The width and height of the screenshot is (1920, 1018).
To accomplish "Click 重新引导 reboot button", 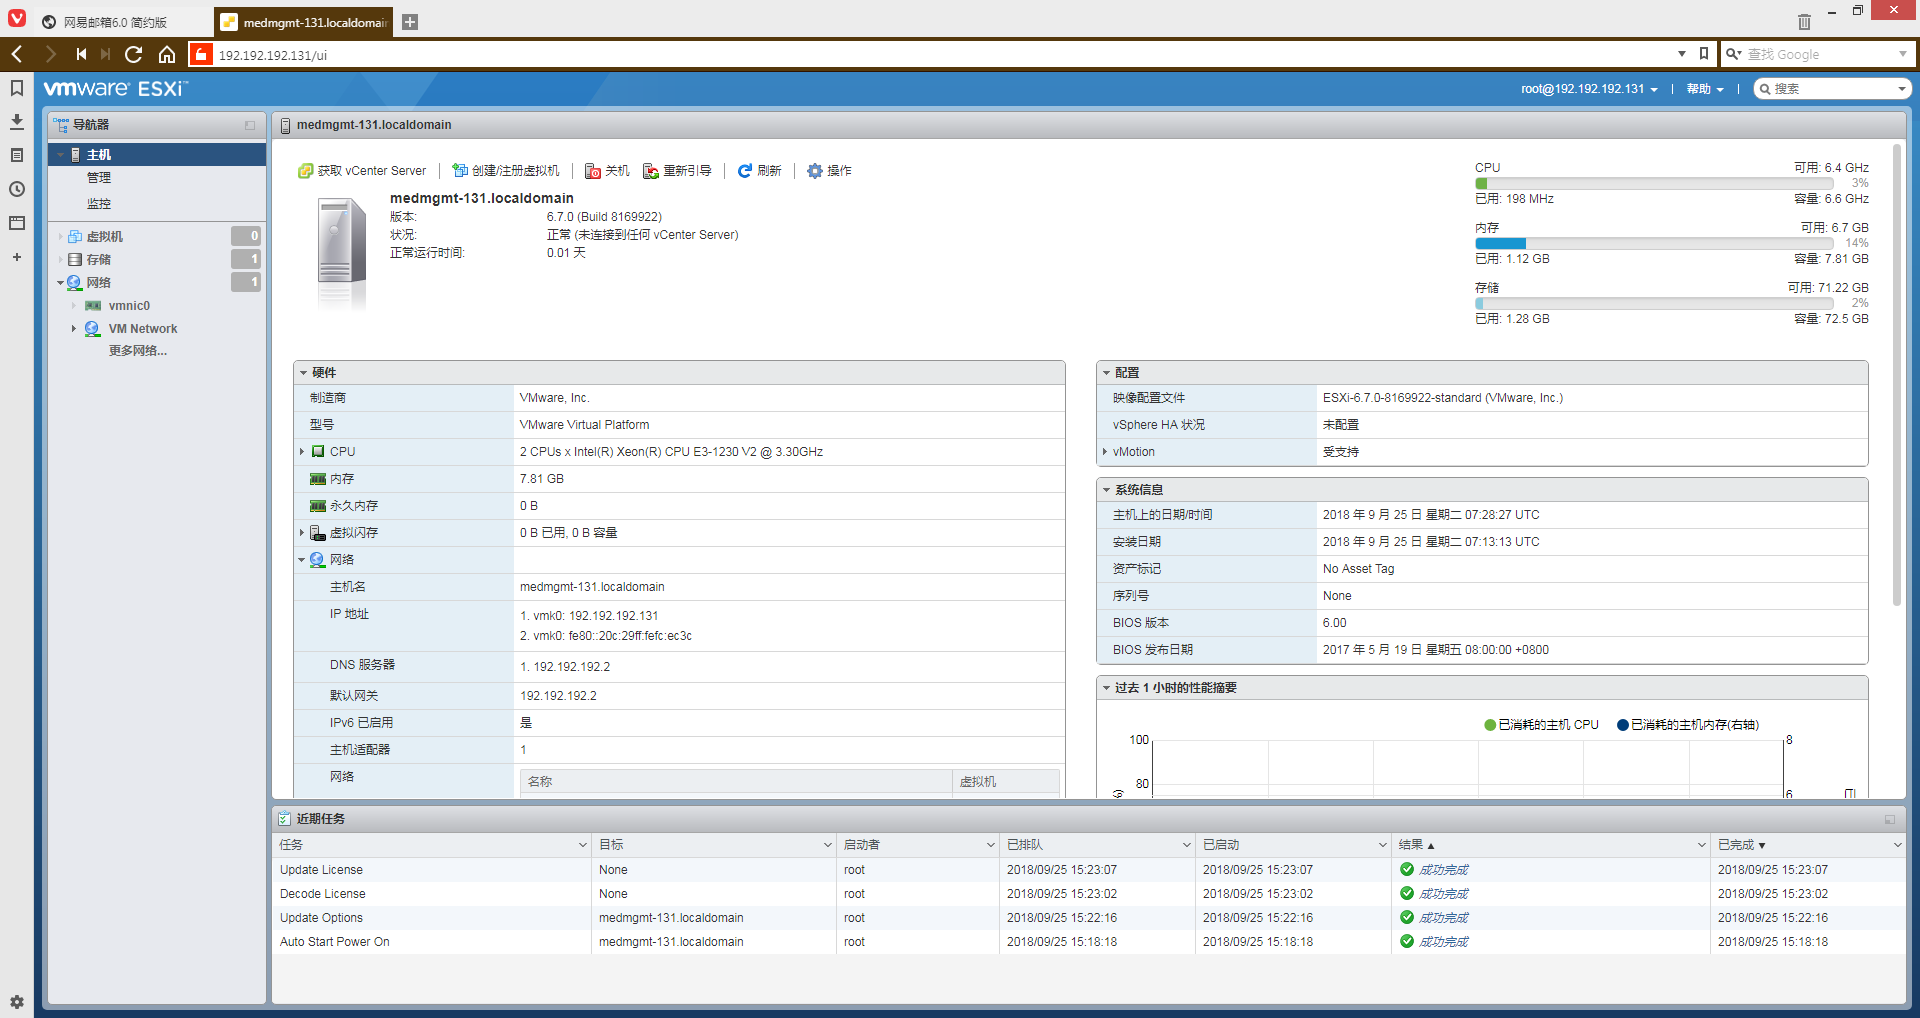I will (x=677, y=171).
